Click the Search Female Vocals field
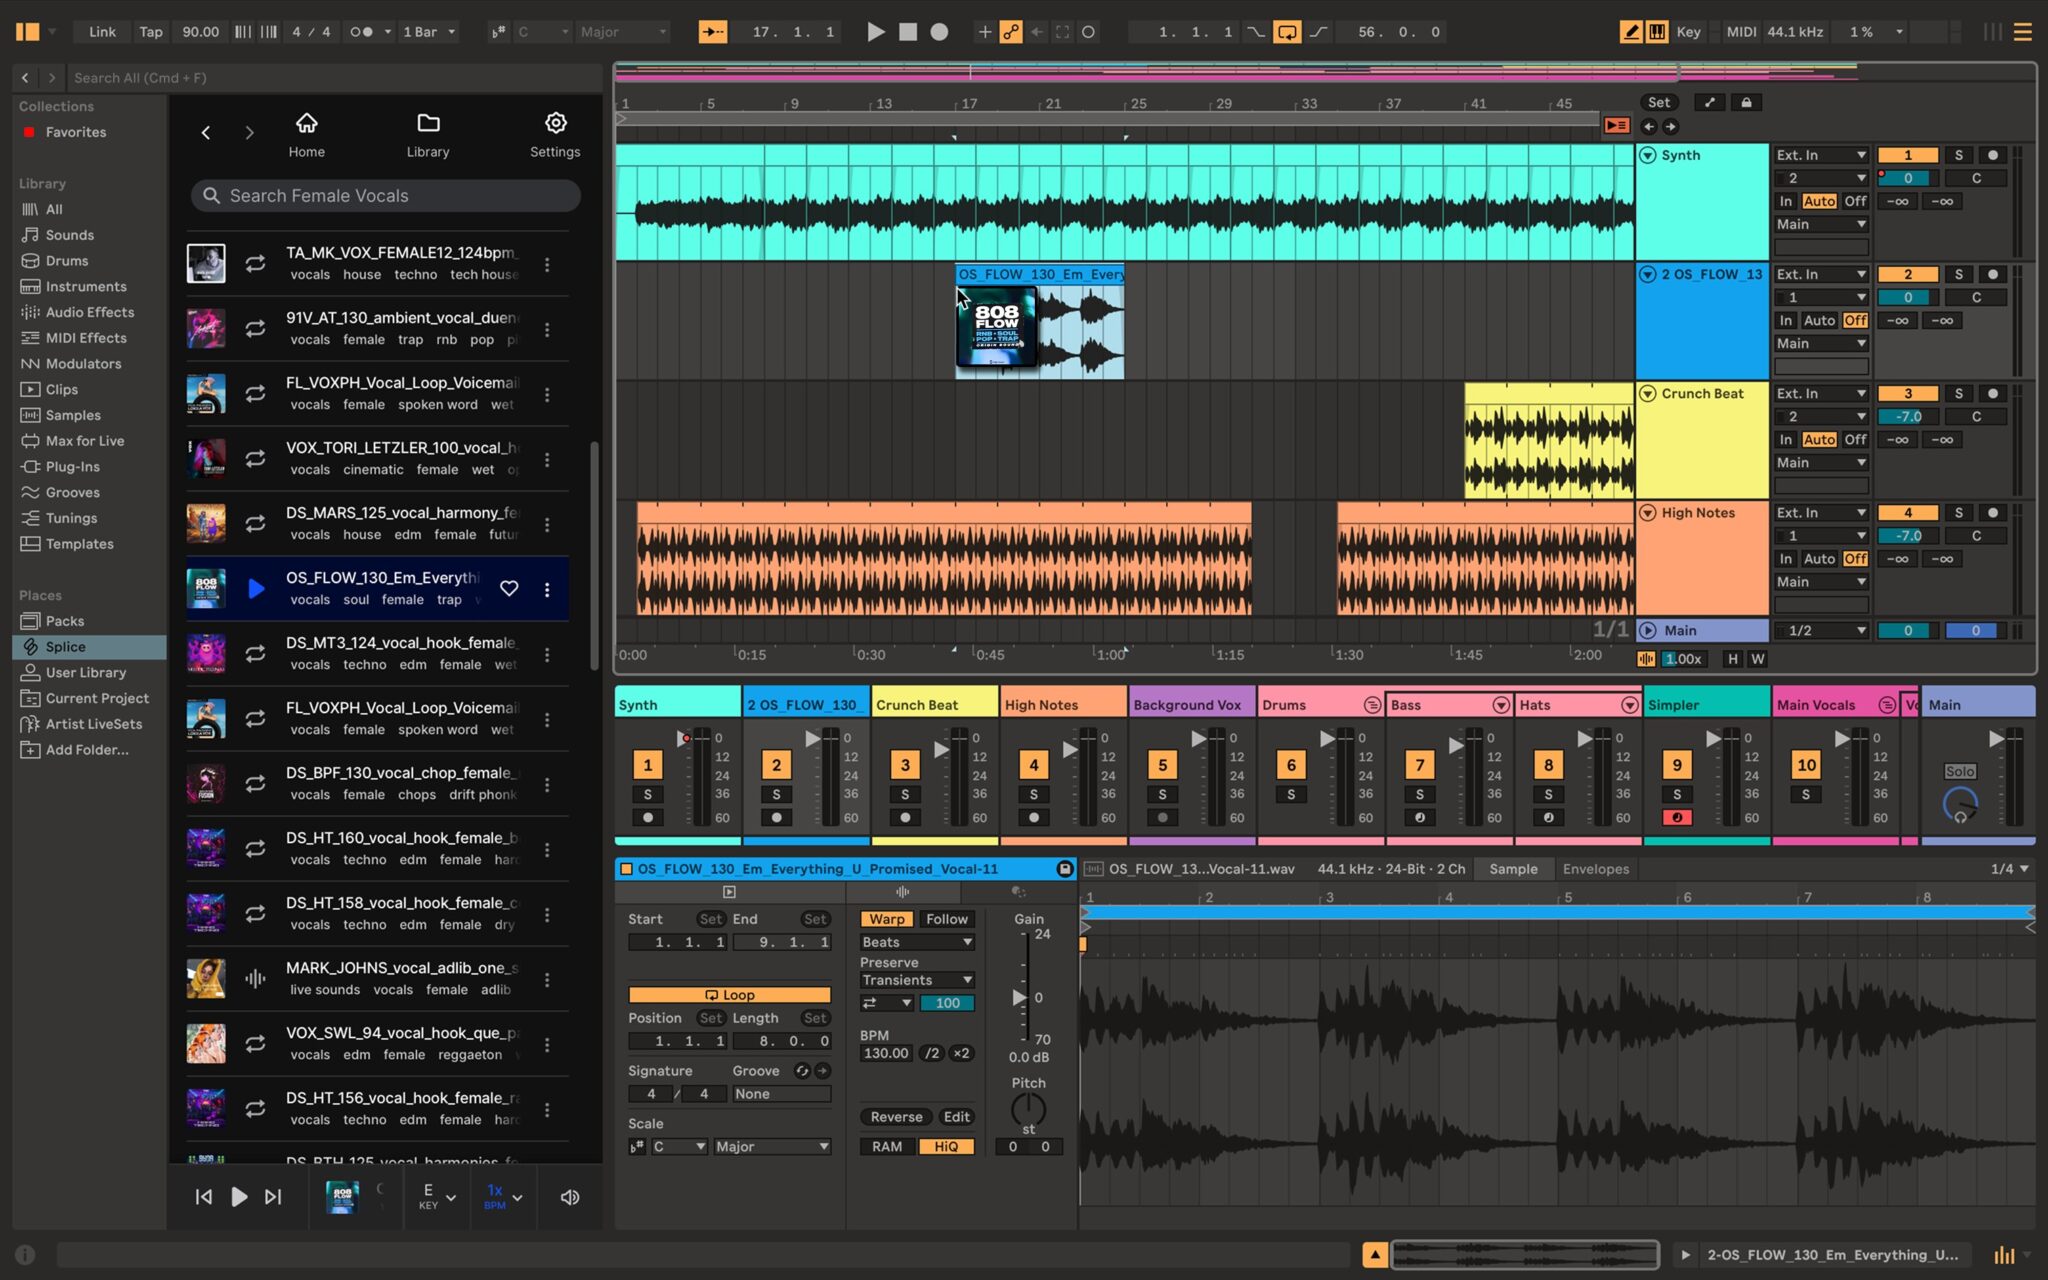Viewport: 2048px width, 1280px height. coord(383,195)
